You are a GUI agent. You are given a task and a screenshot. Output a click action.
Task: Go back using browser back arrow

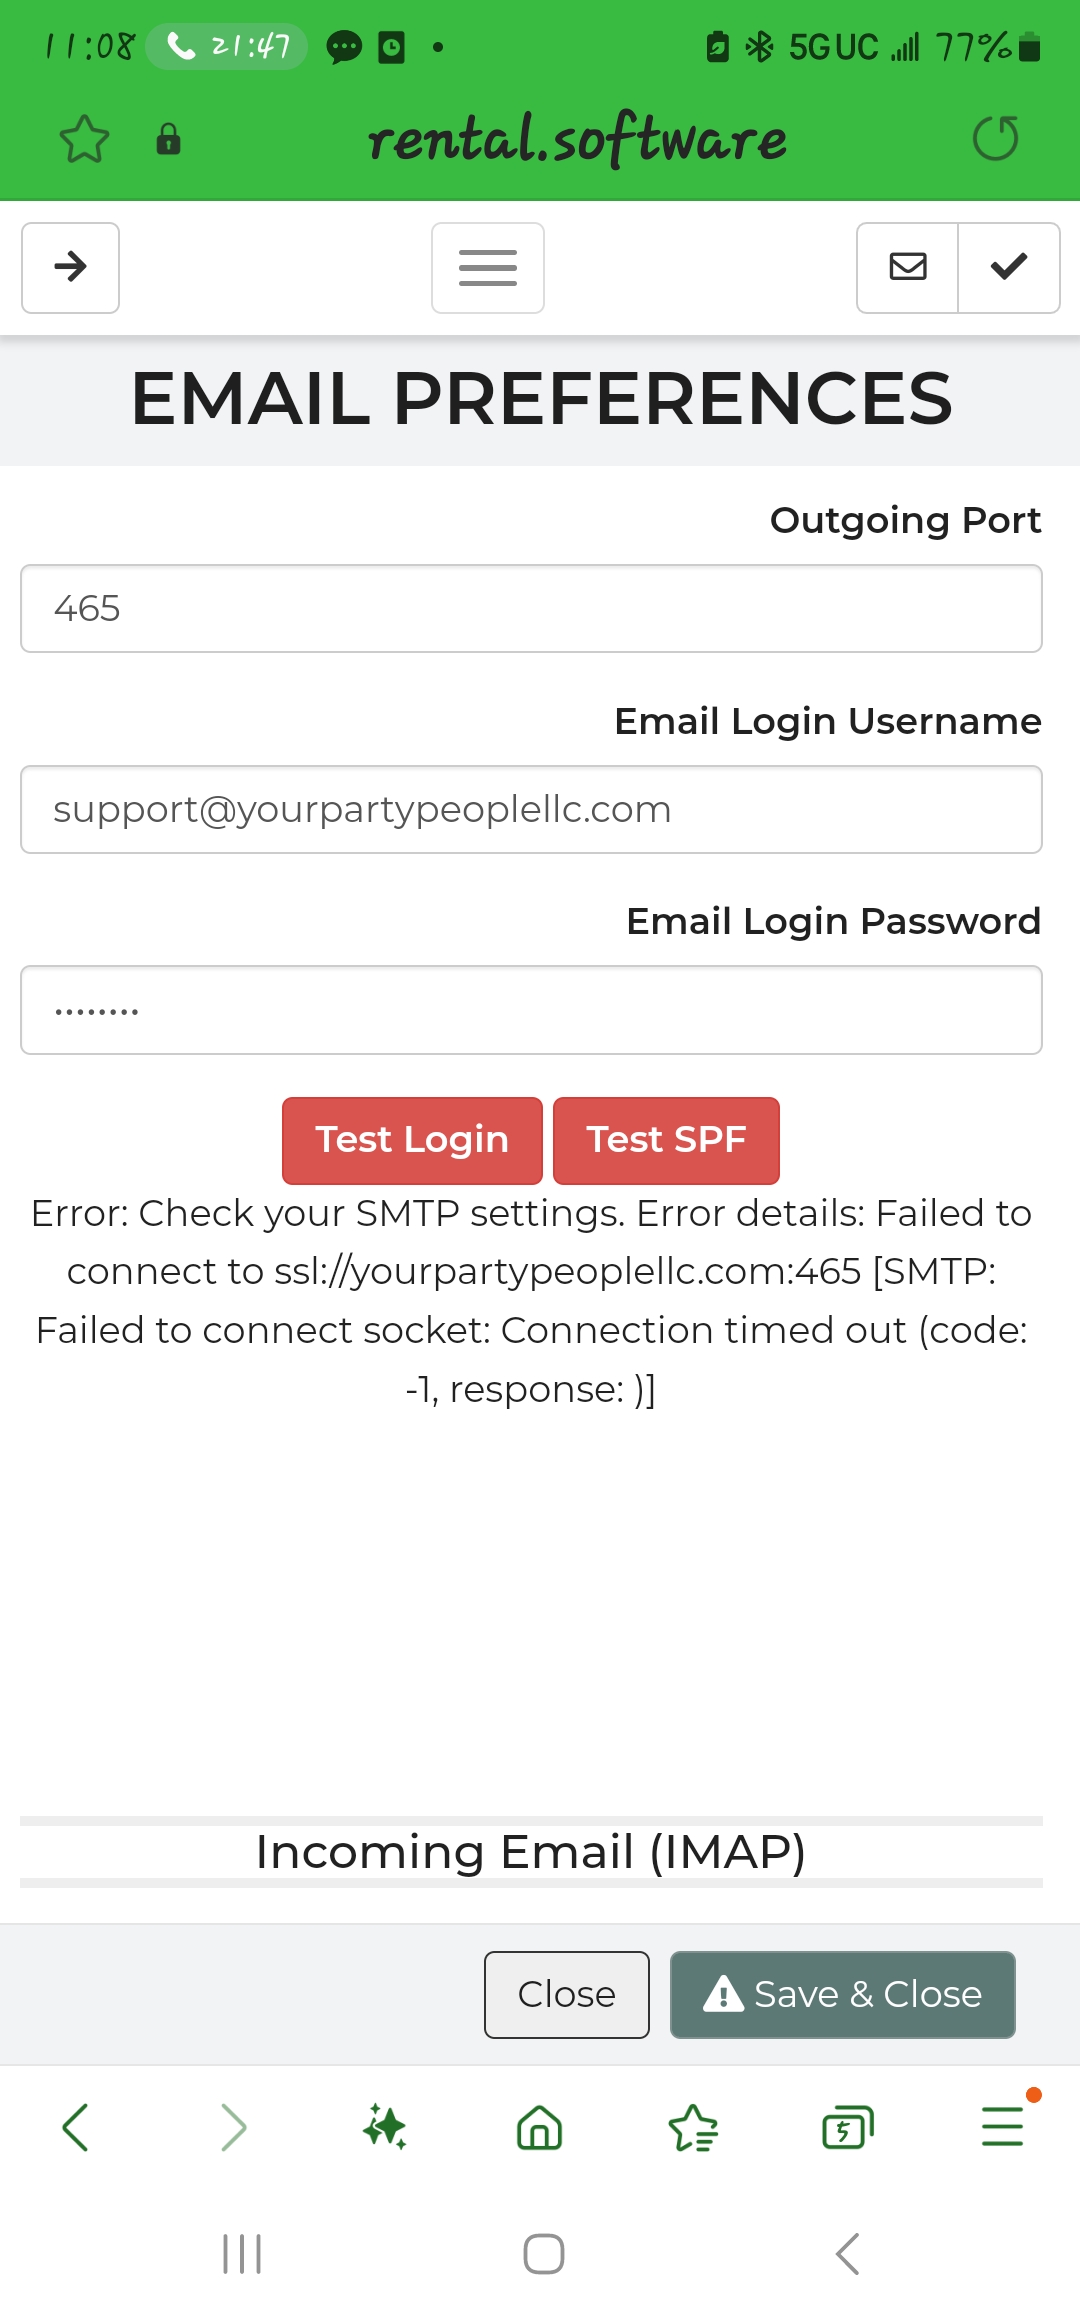[76, 2127]
